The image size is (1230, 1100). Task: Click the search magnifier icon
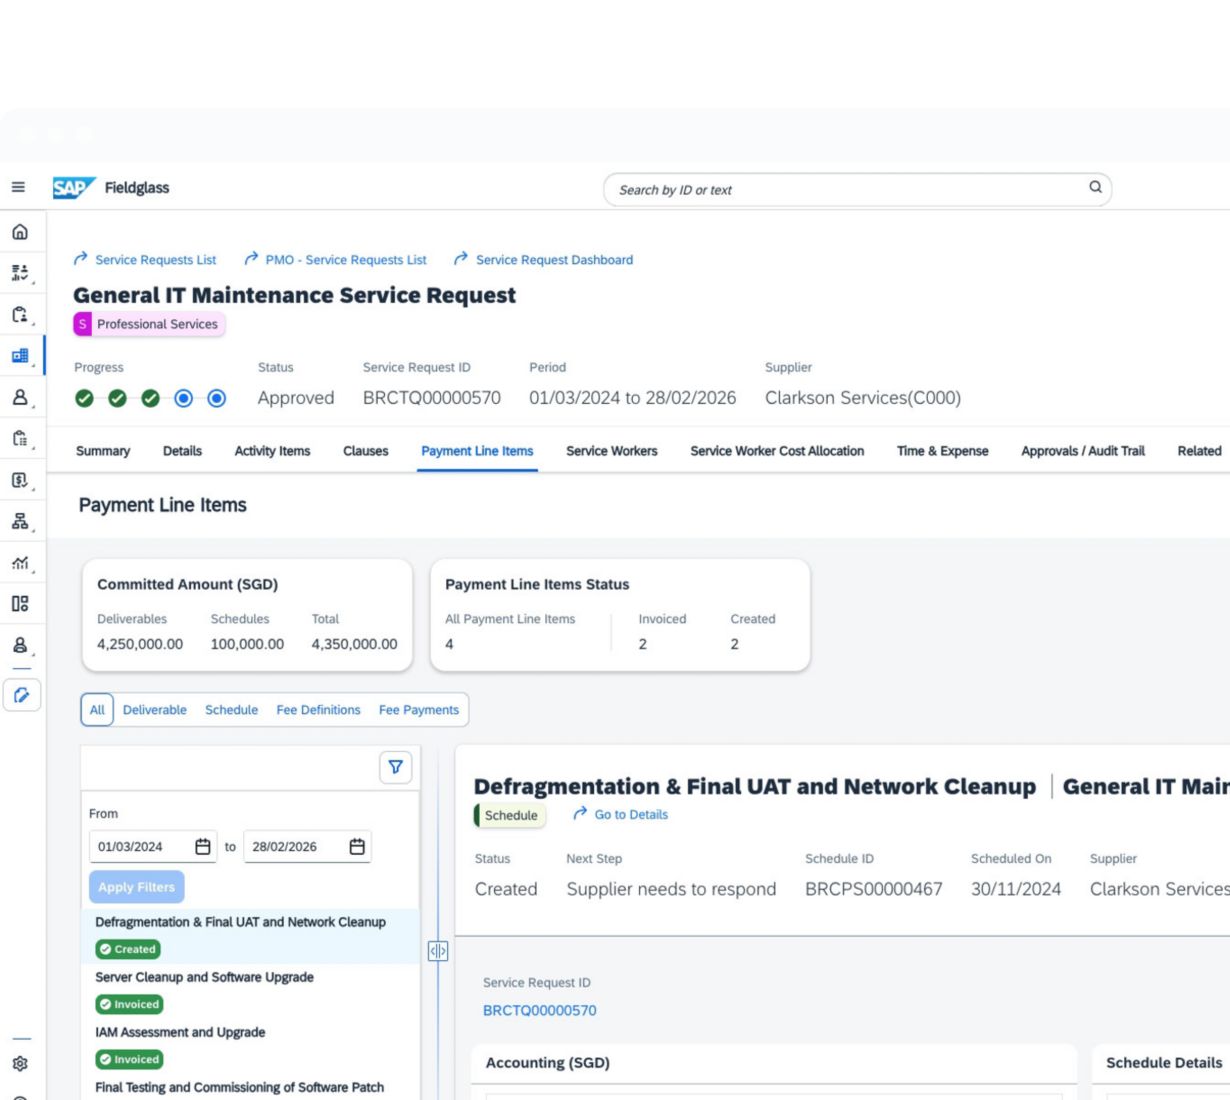[1095, 187]
